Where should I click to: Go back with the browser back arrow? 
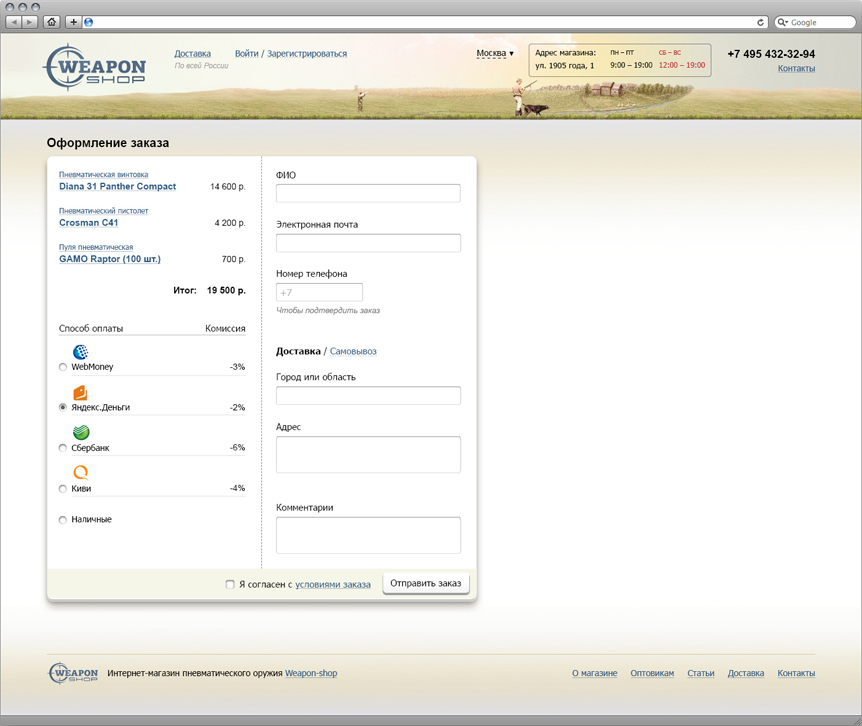click(x=14, y=22)
